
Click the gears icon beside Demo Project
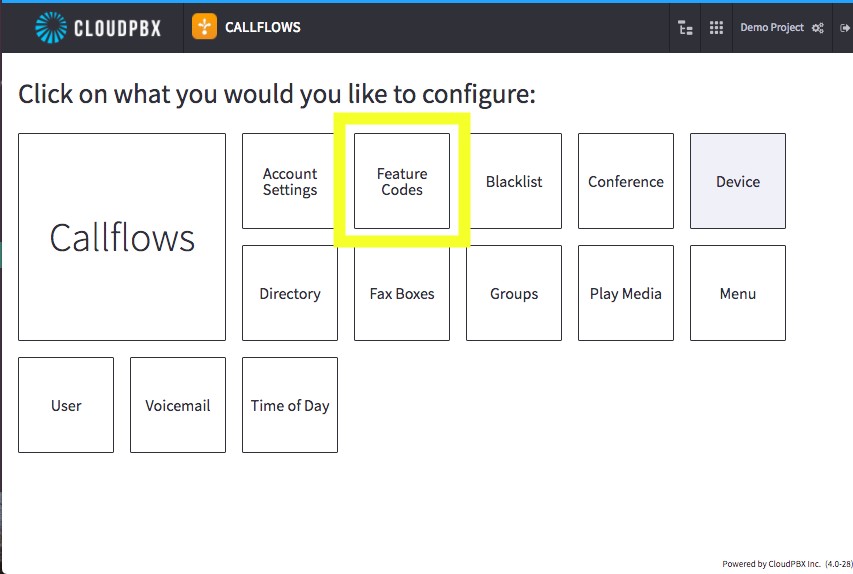pos(817,28)
